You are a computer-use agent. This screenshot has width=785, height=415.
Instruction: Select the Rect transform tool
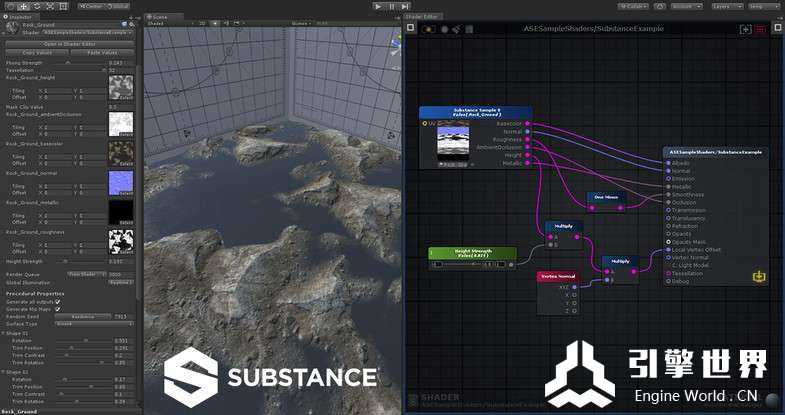point(63,7)
